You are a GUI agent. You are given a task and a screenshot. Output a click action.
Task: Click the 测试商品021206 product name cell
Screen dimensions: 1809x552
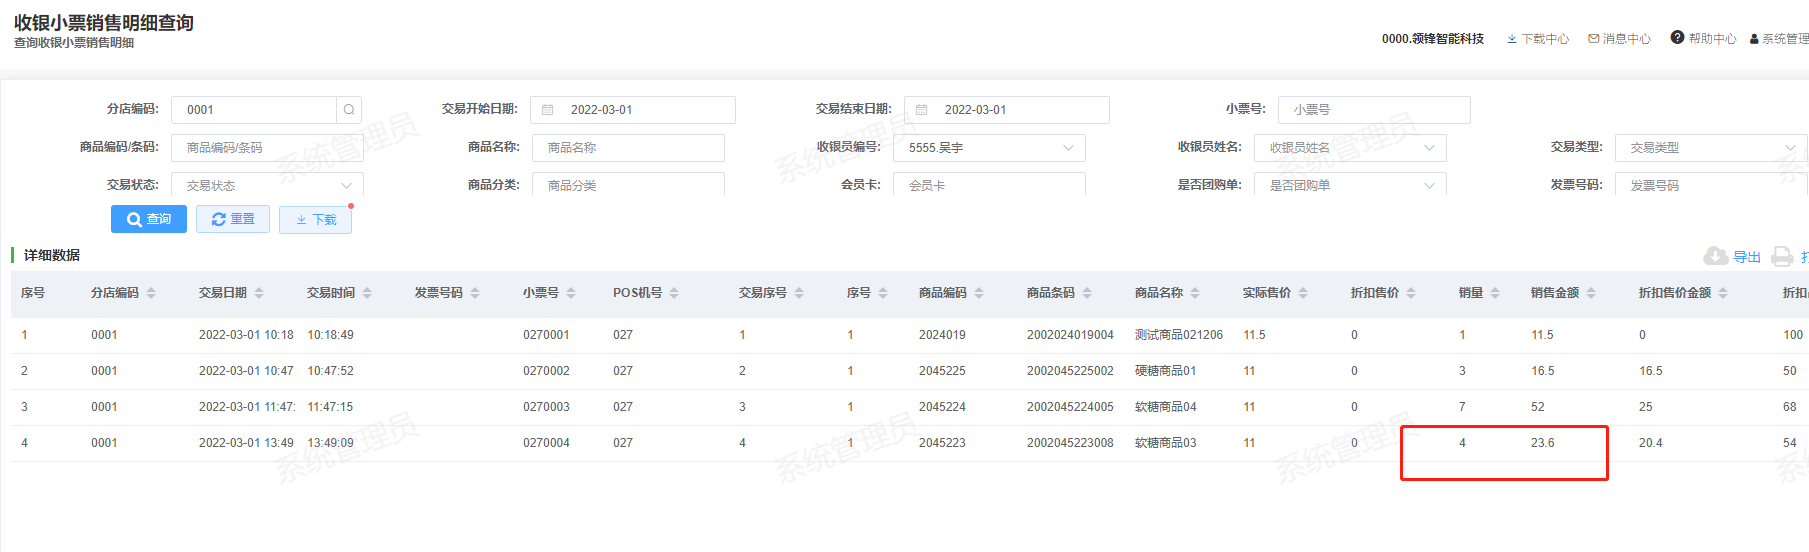coord(1179,335)
